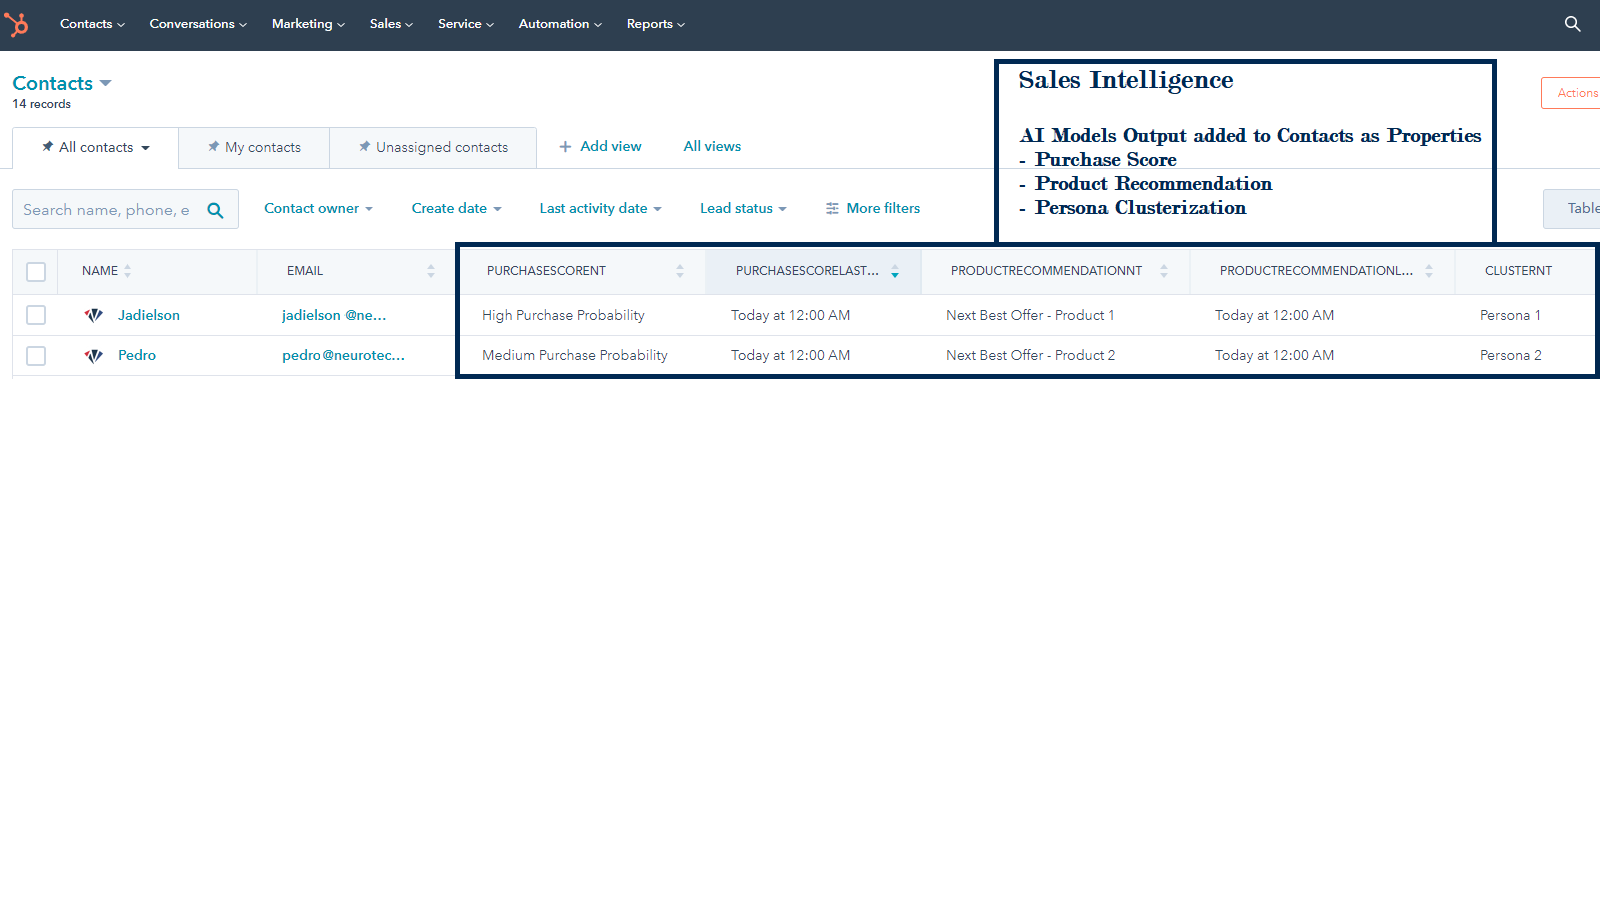Expand the Contact owner filter dropdown
Viewport: 1600px width, 900px height.
[318, 208]
